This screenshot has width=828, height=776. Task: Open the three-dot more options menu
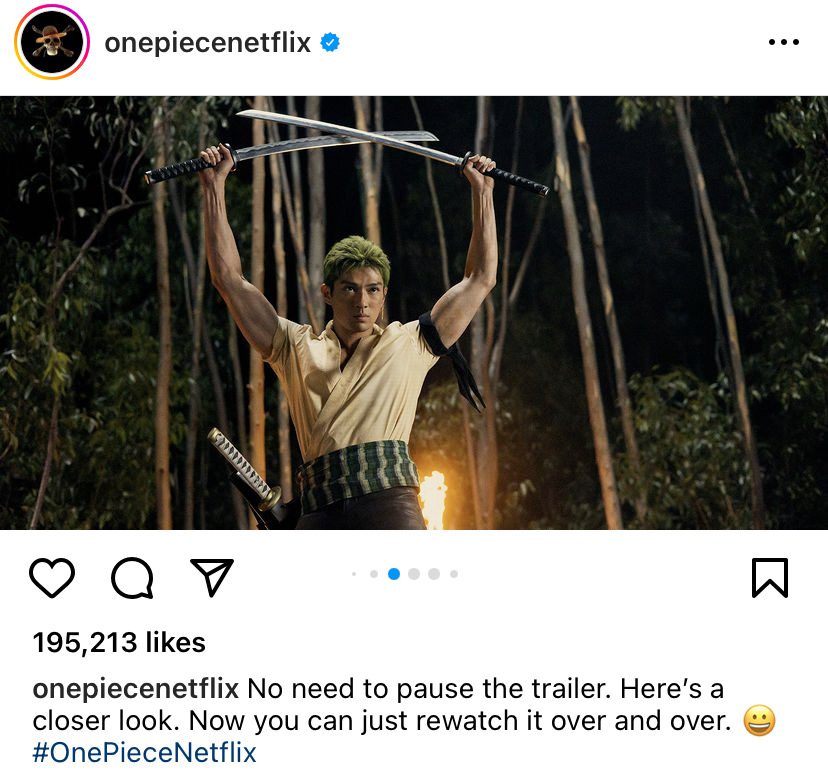tap(783, 43)
